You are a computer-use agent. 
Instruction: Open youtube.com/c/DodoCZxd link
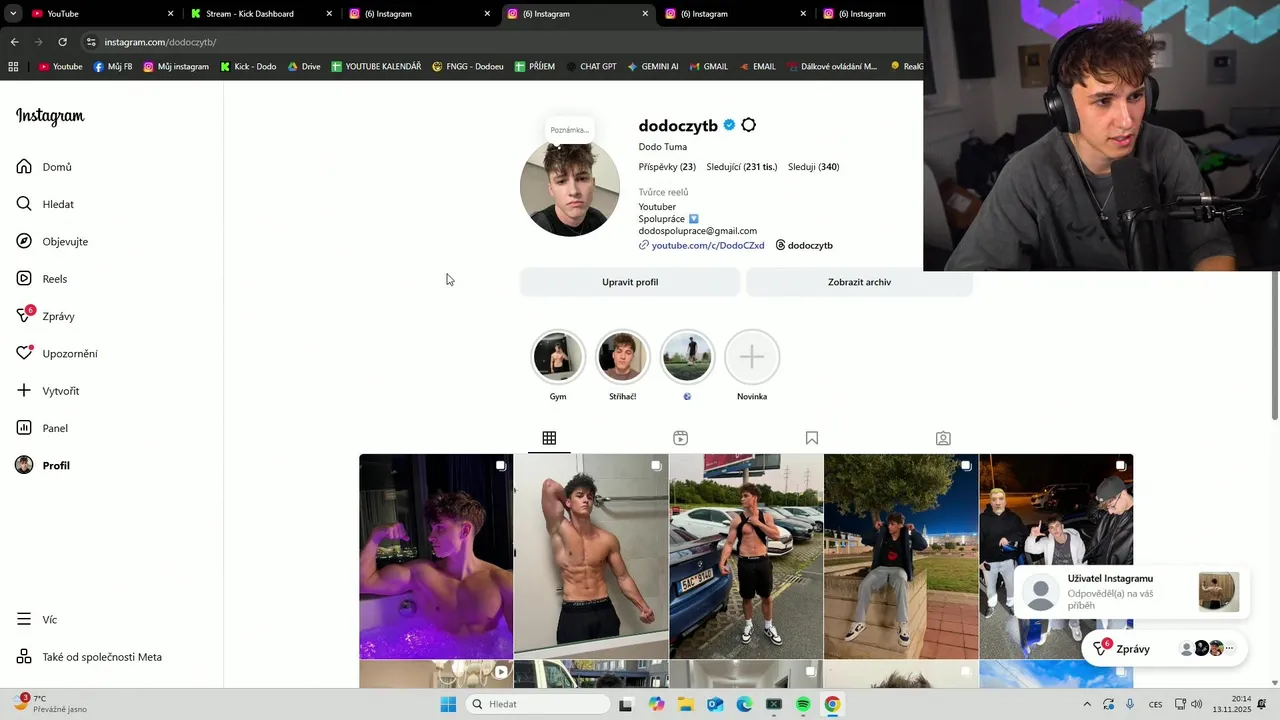point(707,245)
